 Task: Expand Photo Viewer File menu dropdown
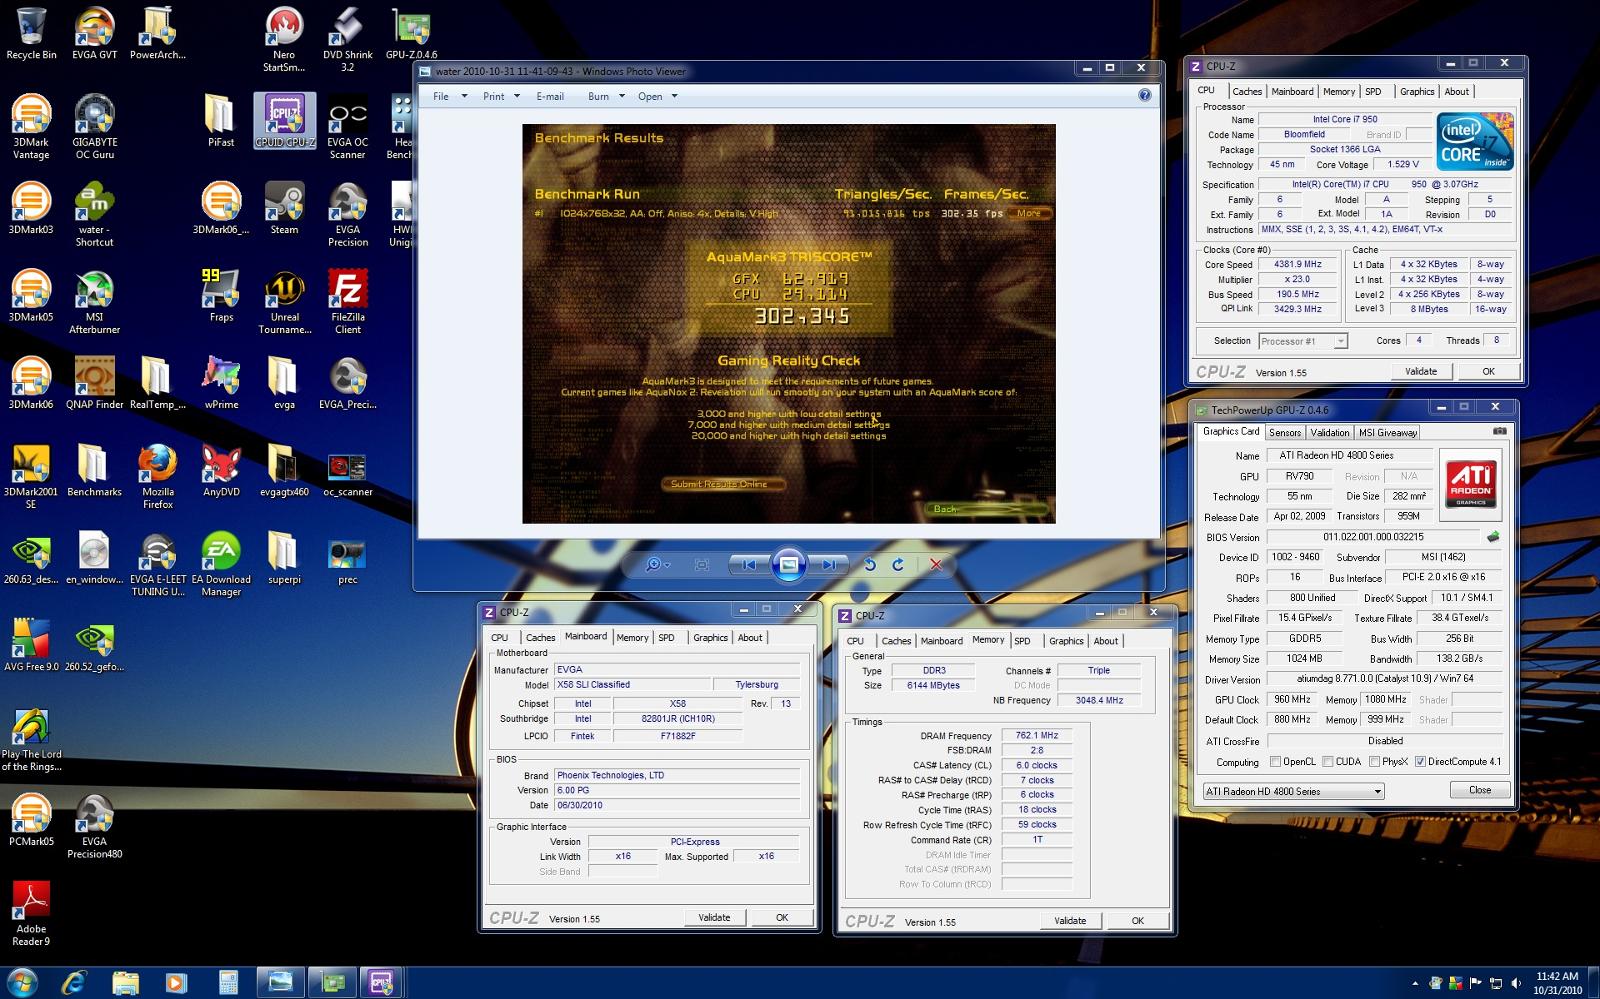click(x=464, y=97)
